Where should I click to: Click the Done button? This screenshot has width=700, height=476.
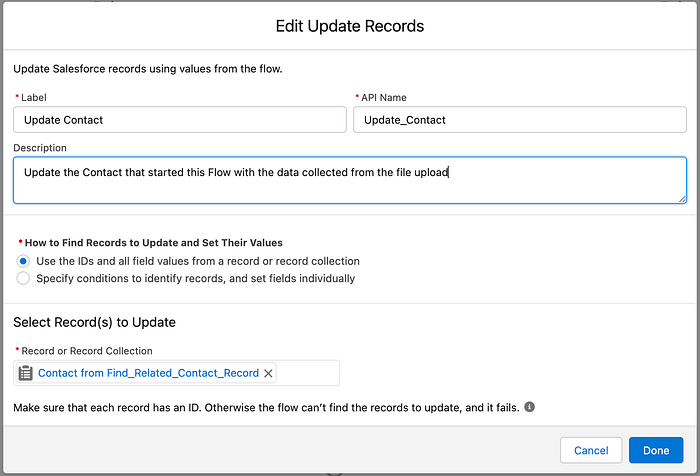click(x=656, y=450)
